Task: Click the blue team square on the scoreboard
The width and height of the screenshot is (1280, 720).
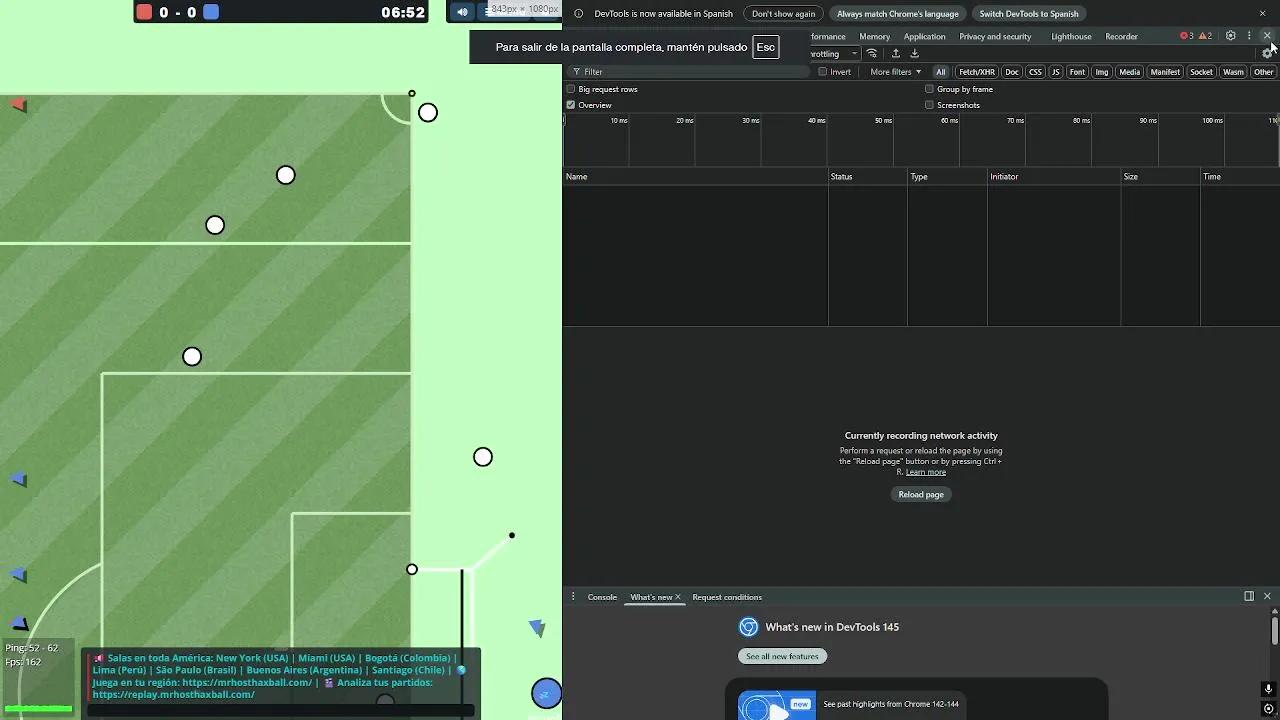Action: 211,12
